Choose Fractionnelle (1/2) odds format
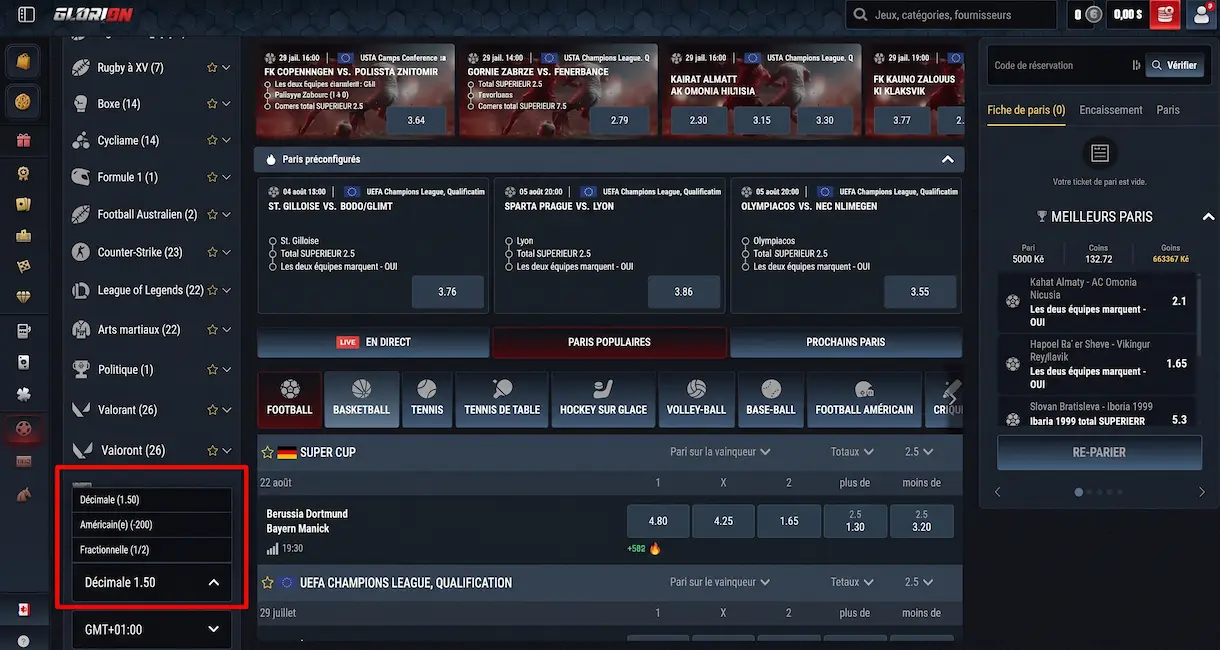 152,550
